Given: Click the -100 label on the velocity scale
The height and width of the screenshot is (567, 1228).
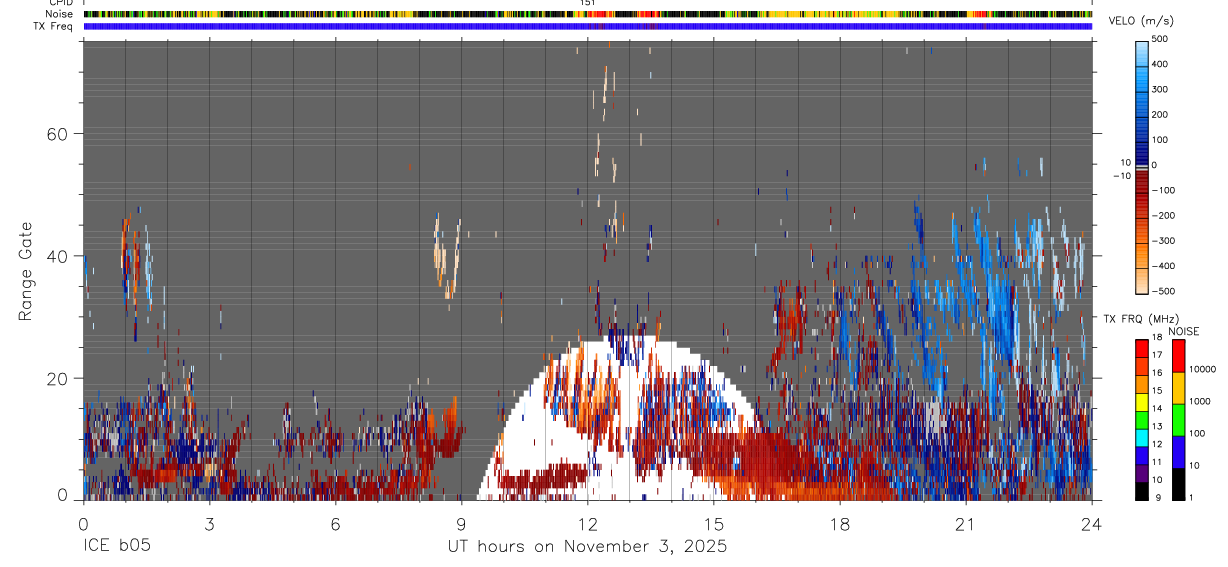Looking at the screenshot, I should point(1164,190).
